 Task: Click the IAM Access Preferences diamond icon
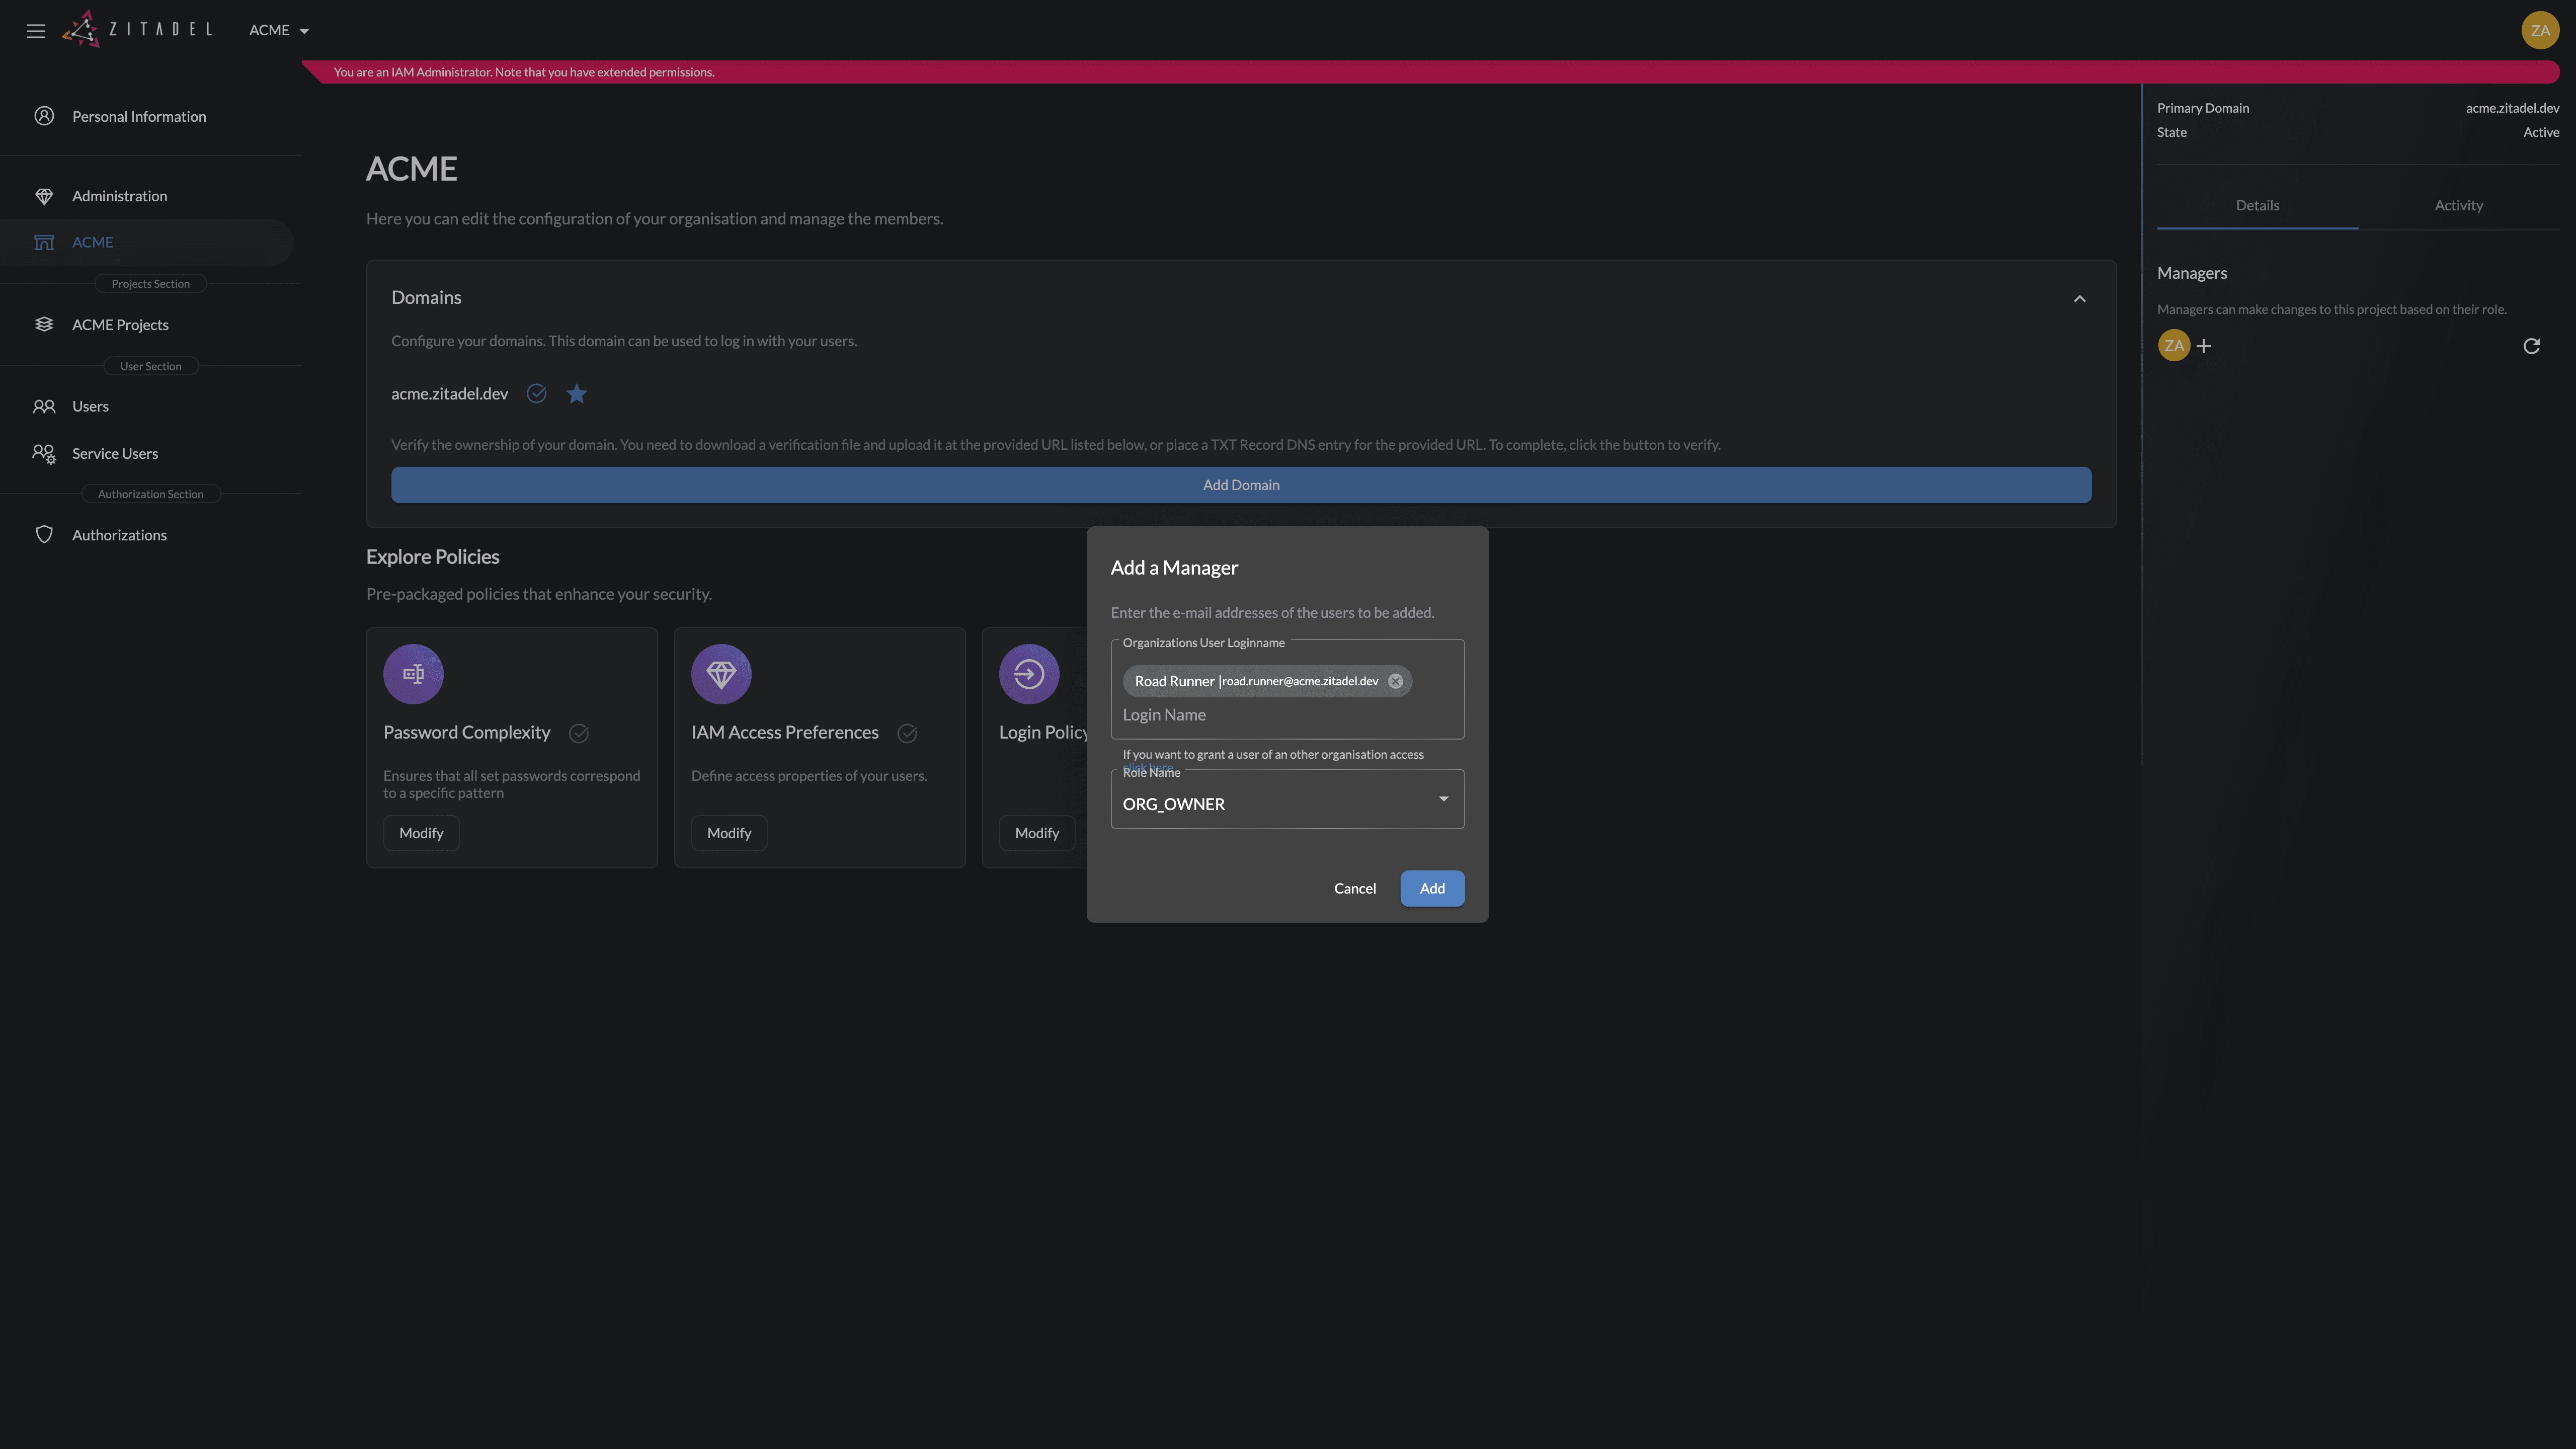click(721, 674)
